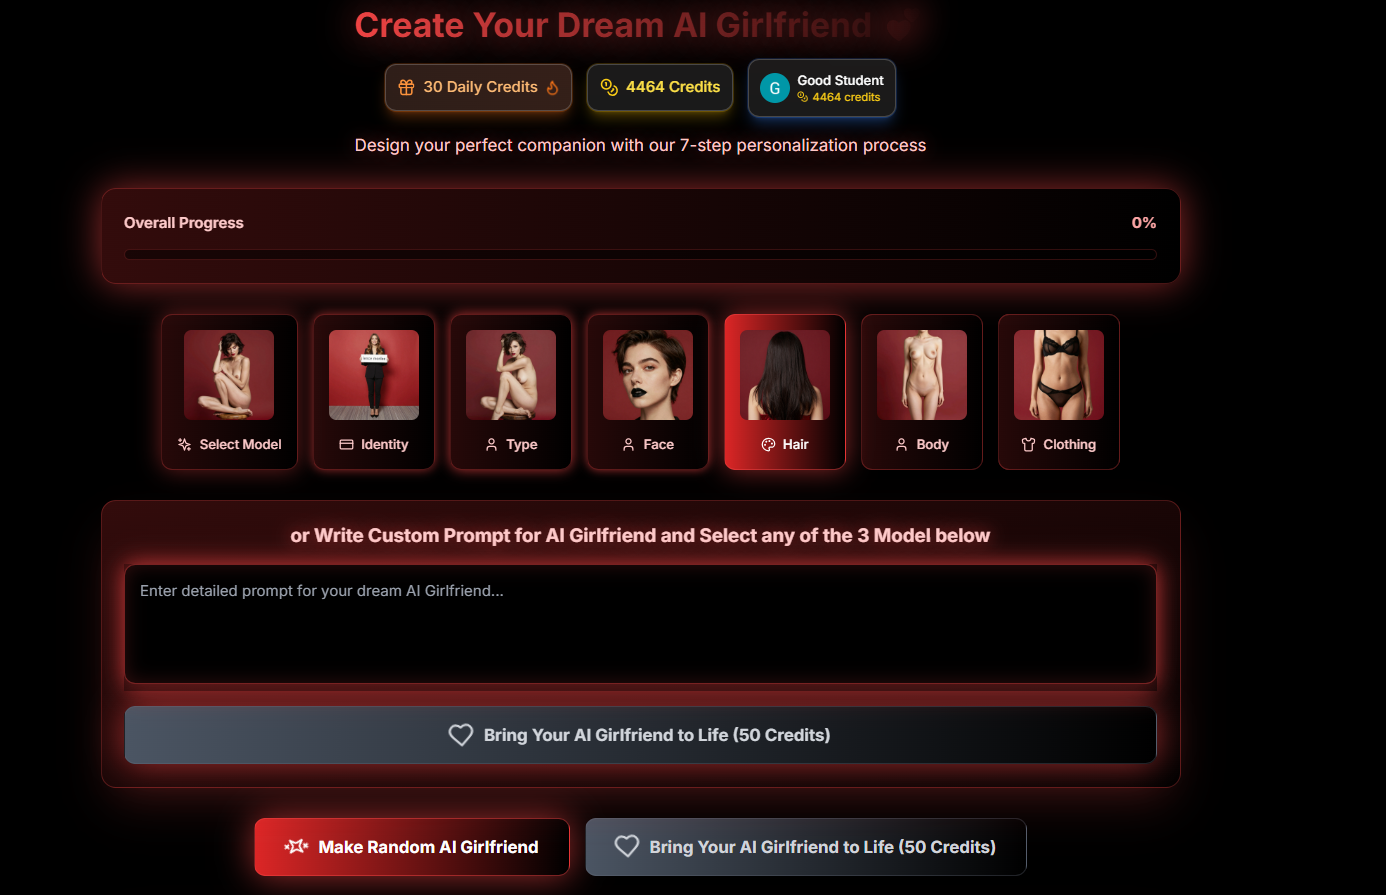
Task: Click the 30 Daily Credits badge
Action: coord(479,87)
